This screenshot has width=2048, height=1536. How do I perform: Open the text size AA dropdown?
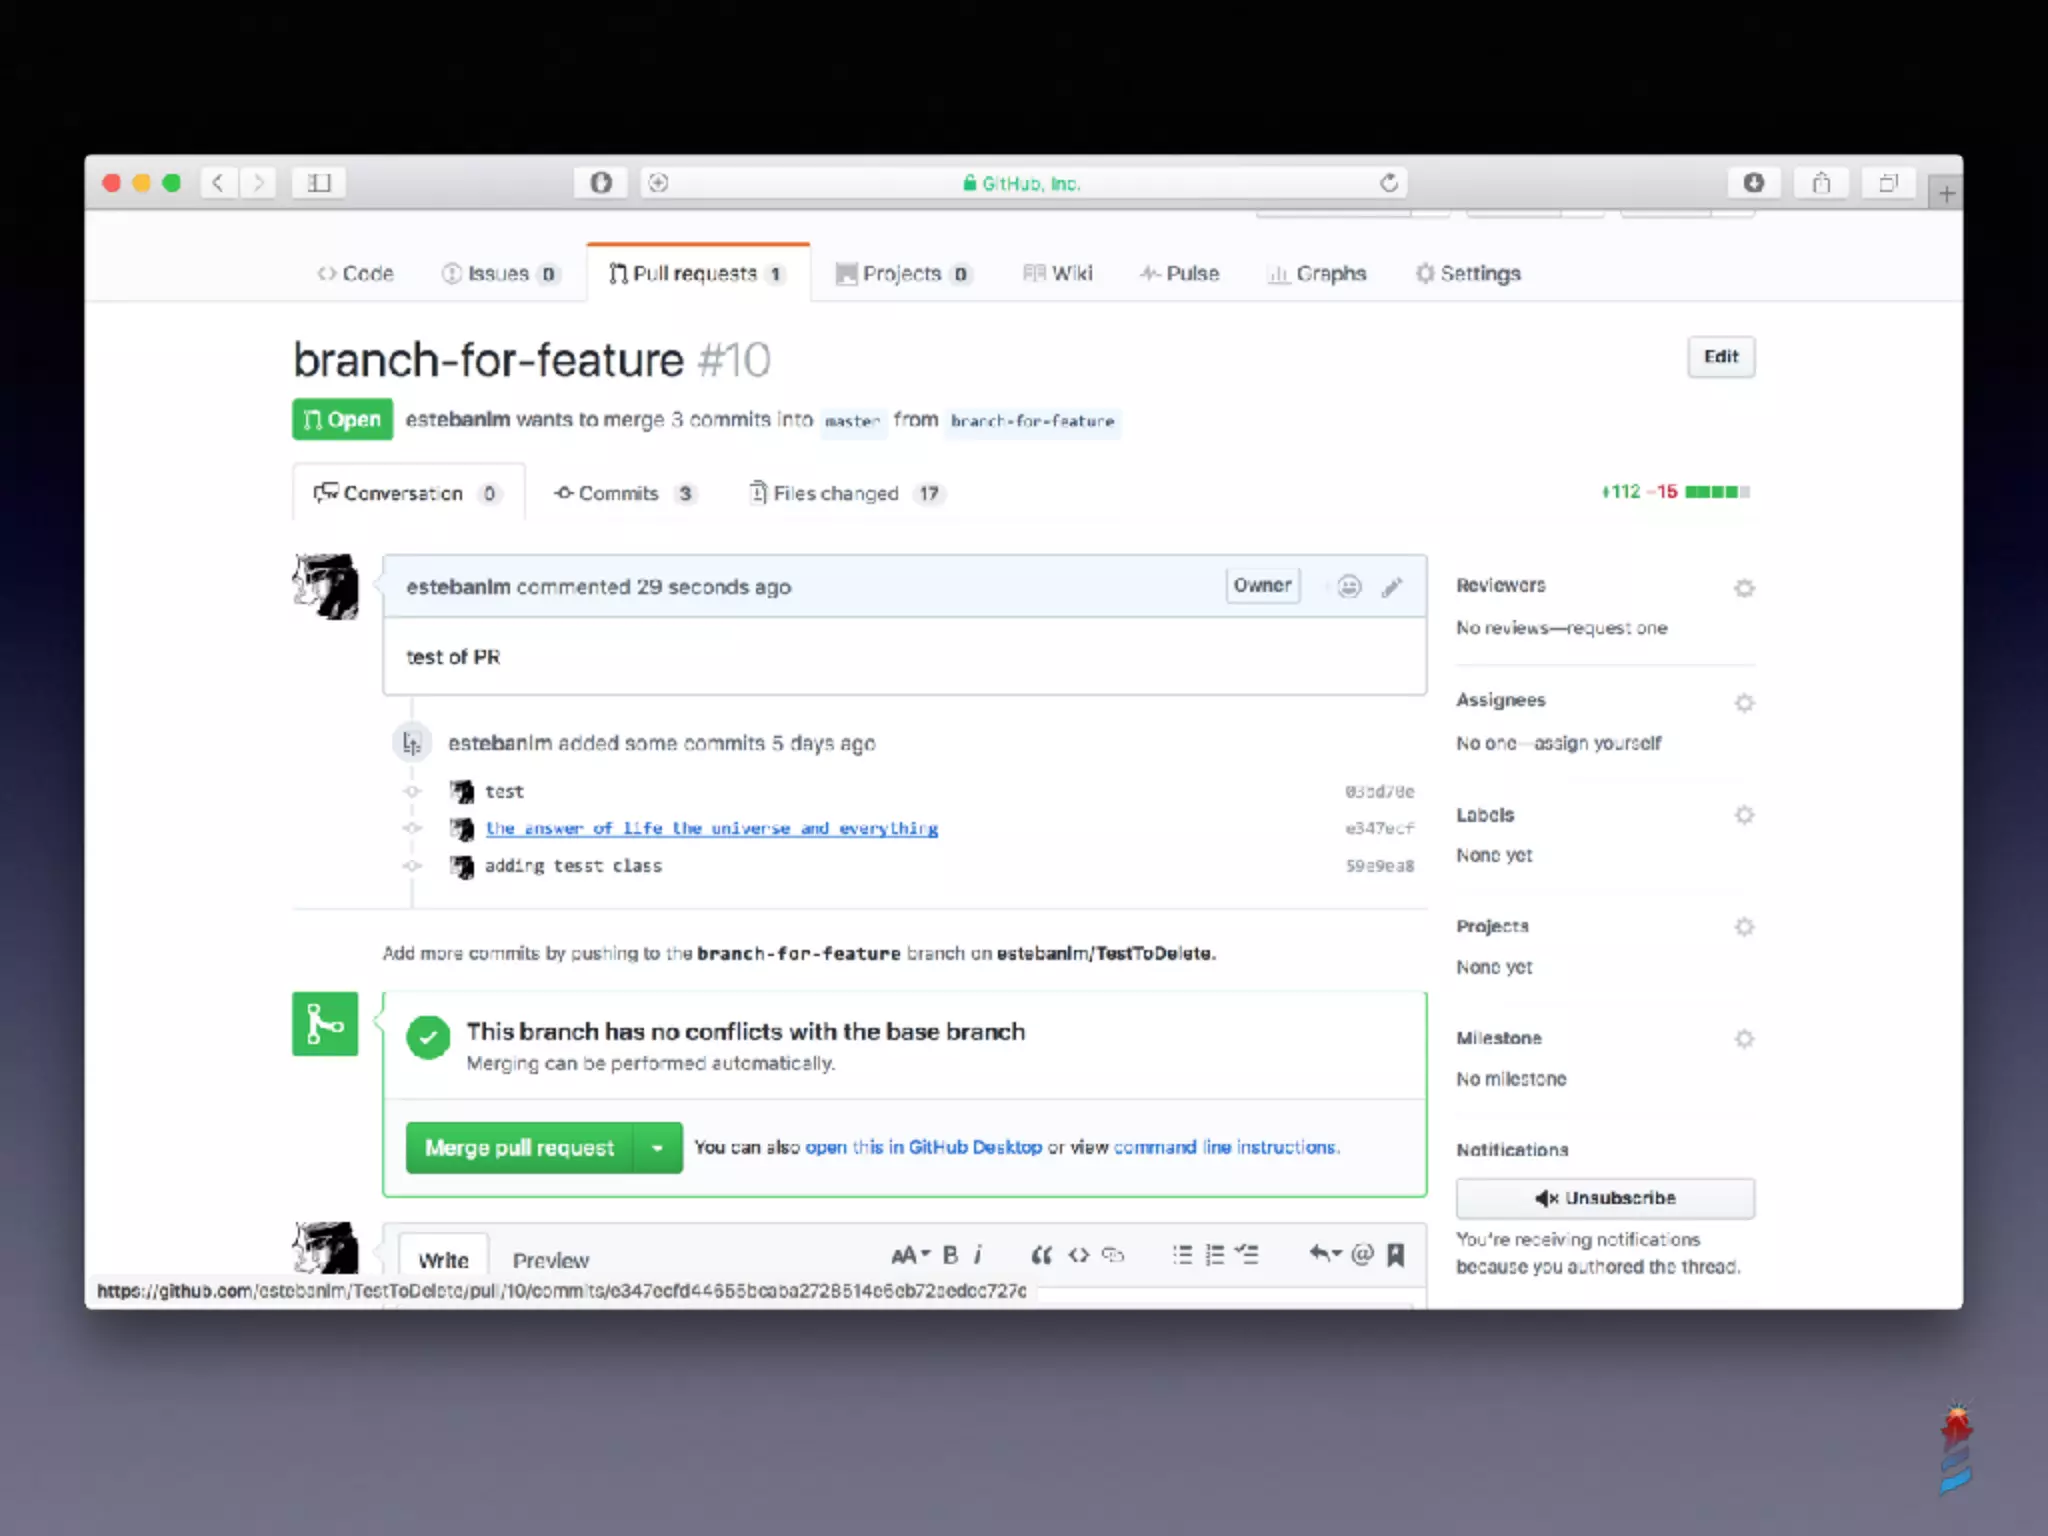click(x=909, y=1255)
